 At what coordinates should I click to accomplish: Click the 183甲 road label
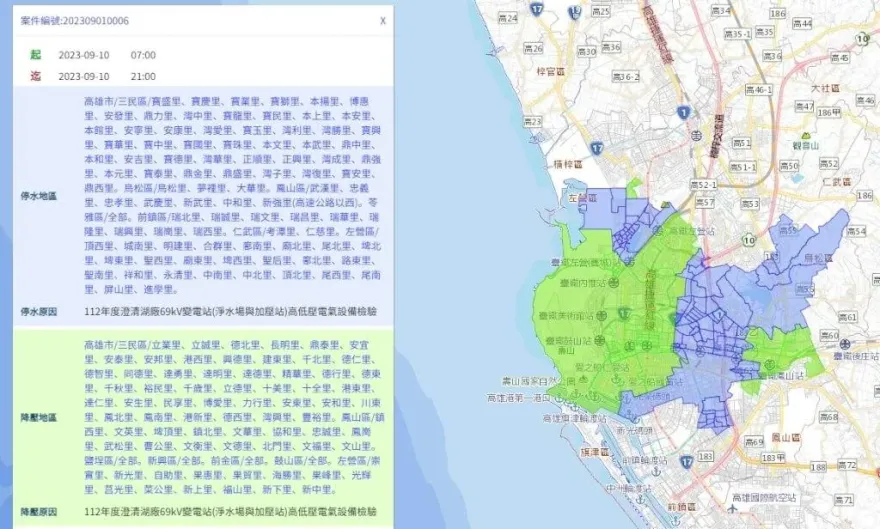773,458
